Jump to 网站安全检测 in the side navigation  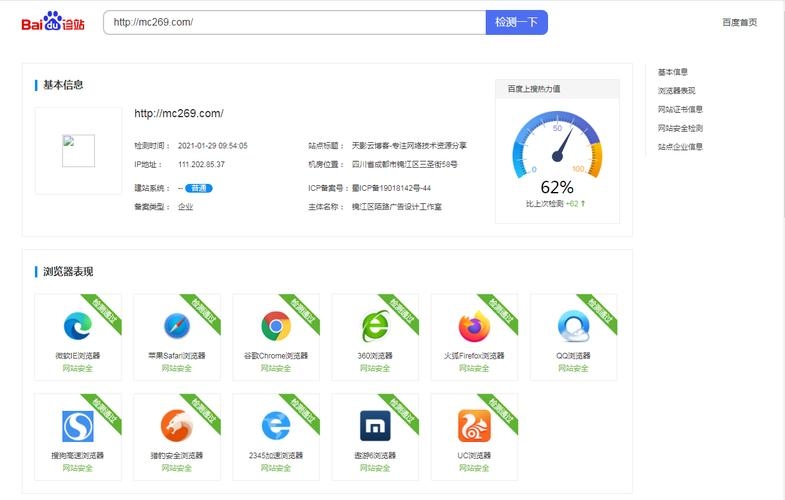pyautogui.click(x=680, y=128)
